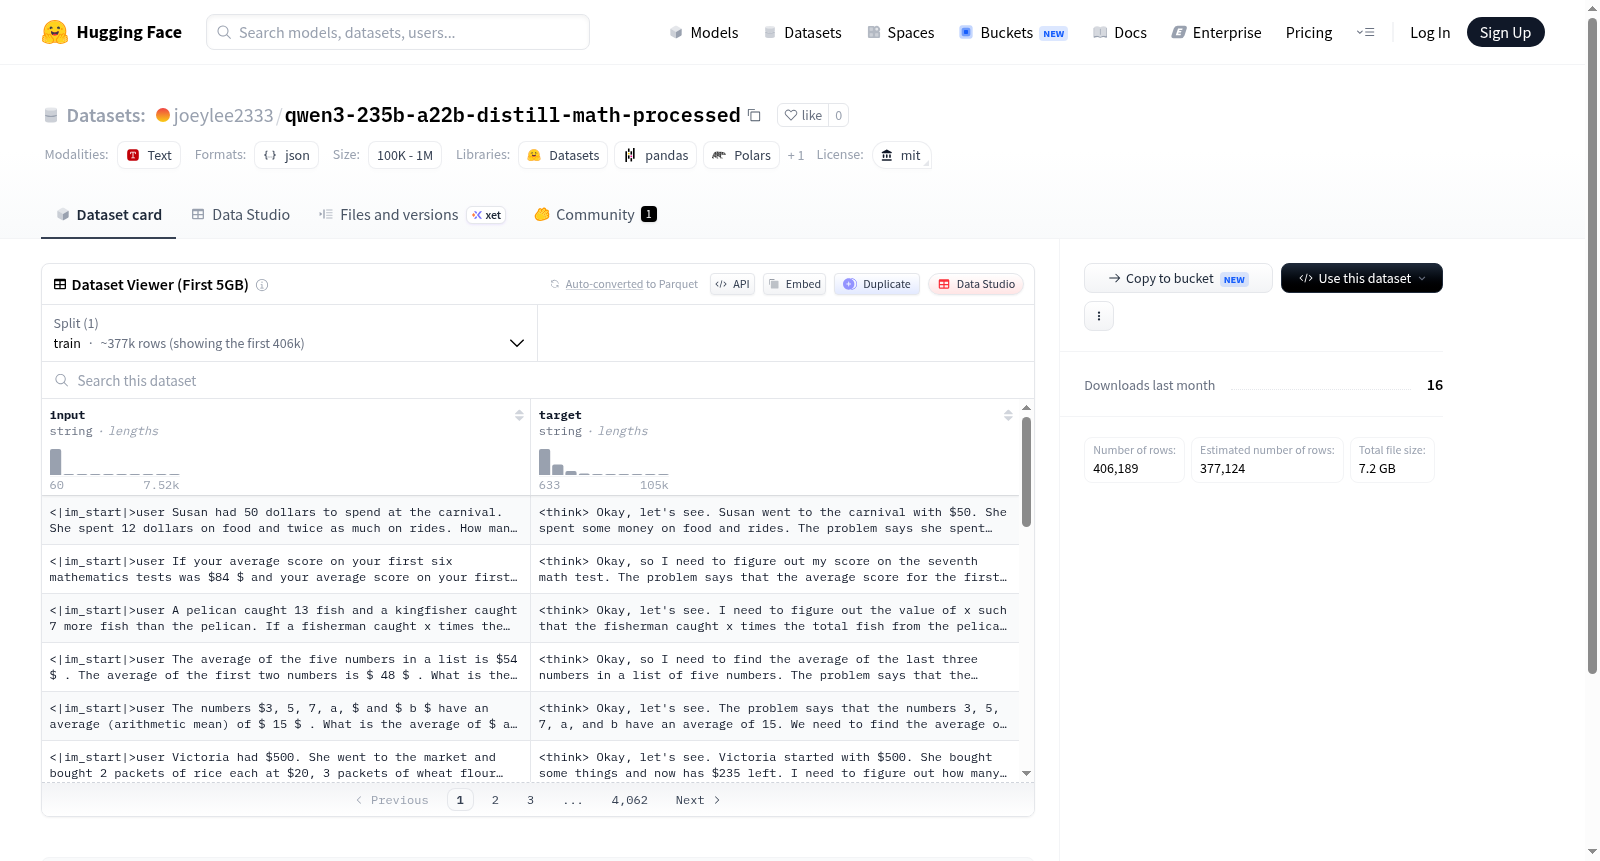The height and width of the screenshot is (861, 1600).
Task: Select the mit license tag
Action: click(901, 155)
